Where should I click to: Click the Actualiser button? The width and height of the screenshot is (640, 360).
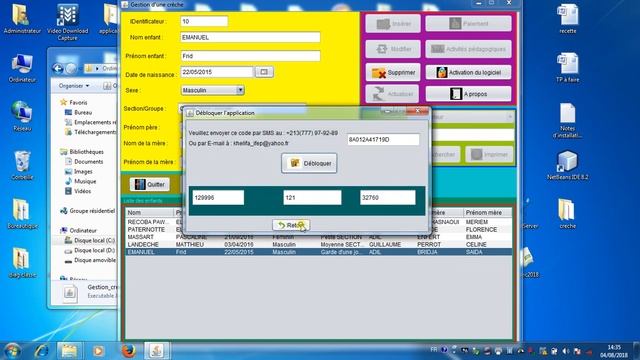392,94
